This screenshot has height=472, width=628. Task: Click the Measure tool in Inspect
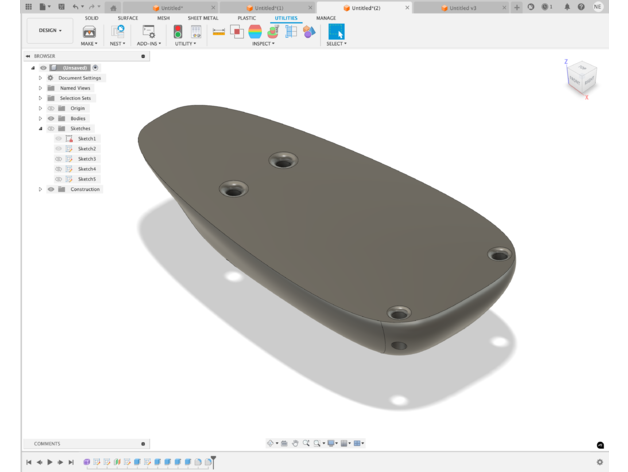pyautogui.click(x=218, y=32)
